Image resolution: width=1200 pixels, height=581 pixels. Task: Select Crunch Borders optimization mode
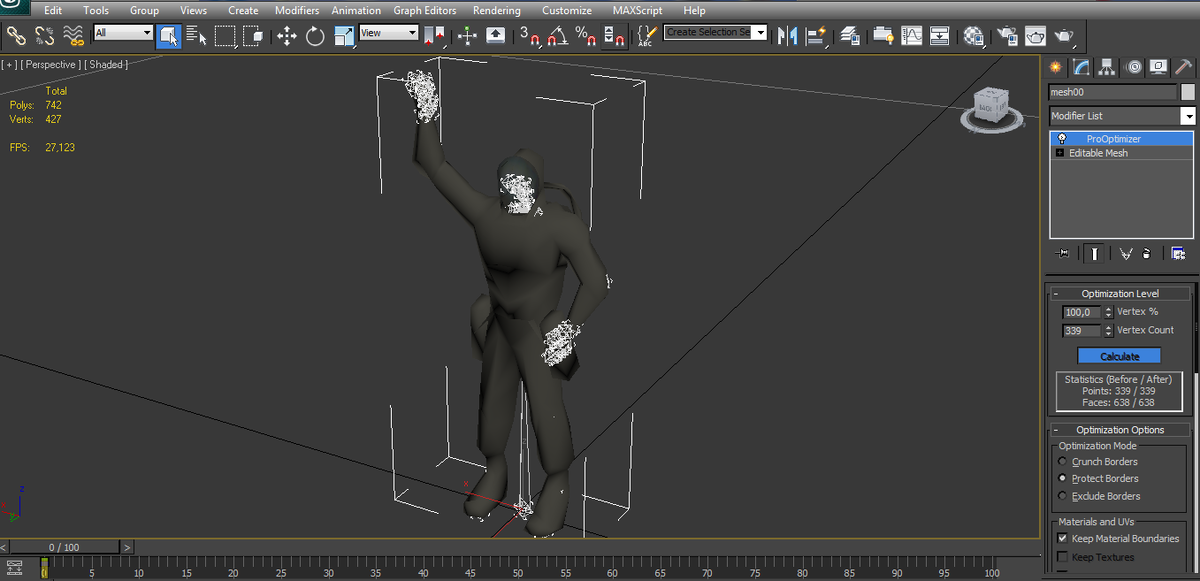1063,462
